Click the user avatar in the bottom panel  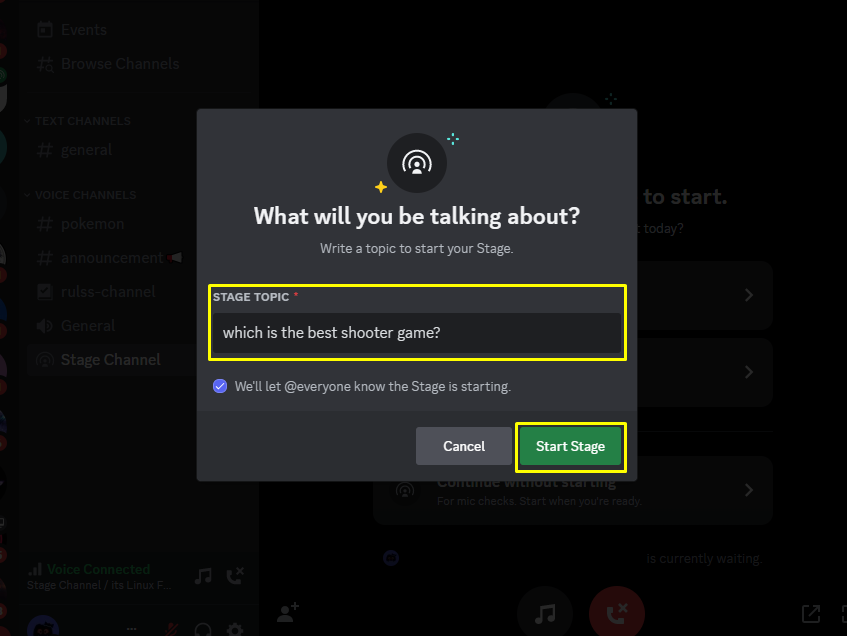[43, 628]
